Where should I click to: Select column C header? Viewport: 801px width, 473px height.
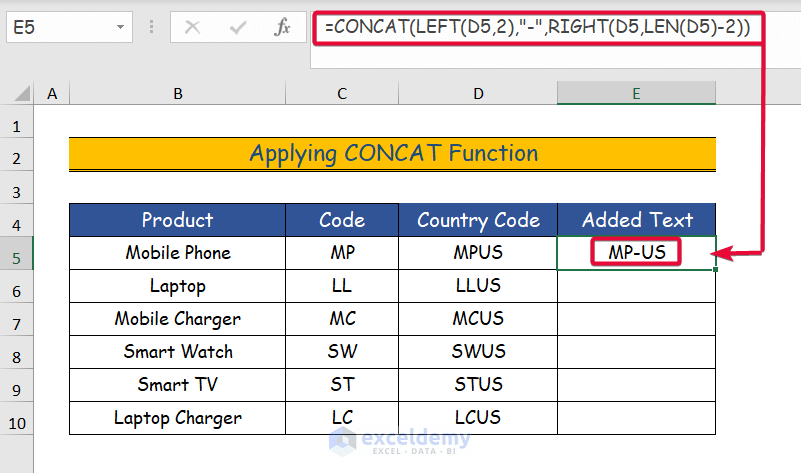(342, 94)
